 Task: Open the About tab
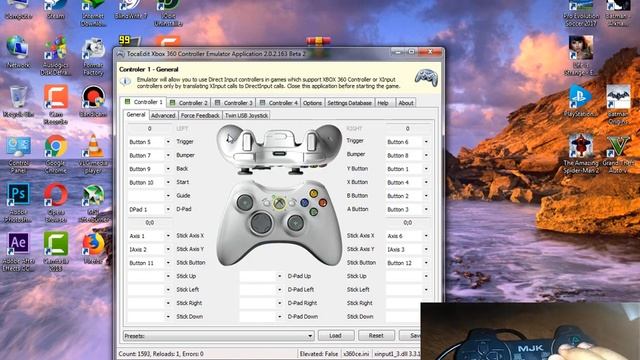point(406,103)
